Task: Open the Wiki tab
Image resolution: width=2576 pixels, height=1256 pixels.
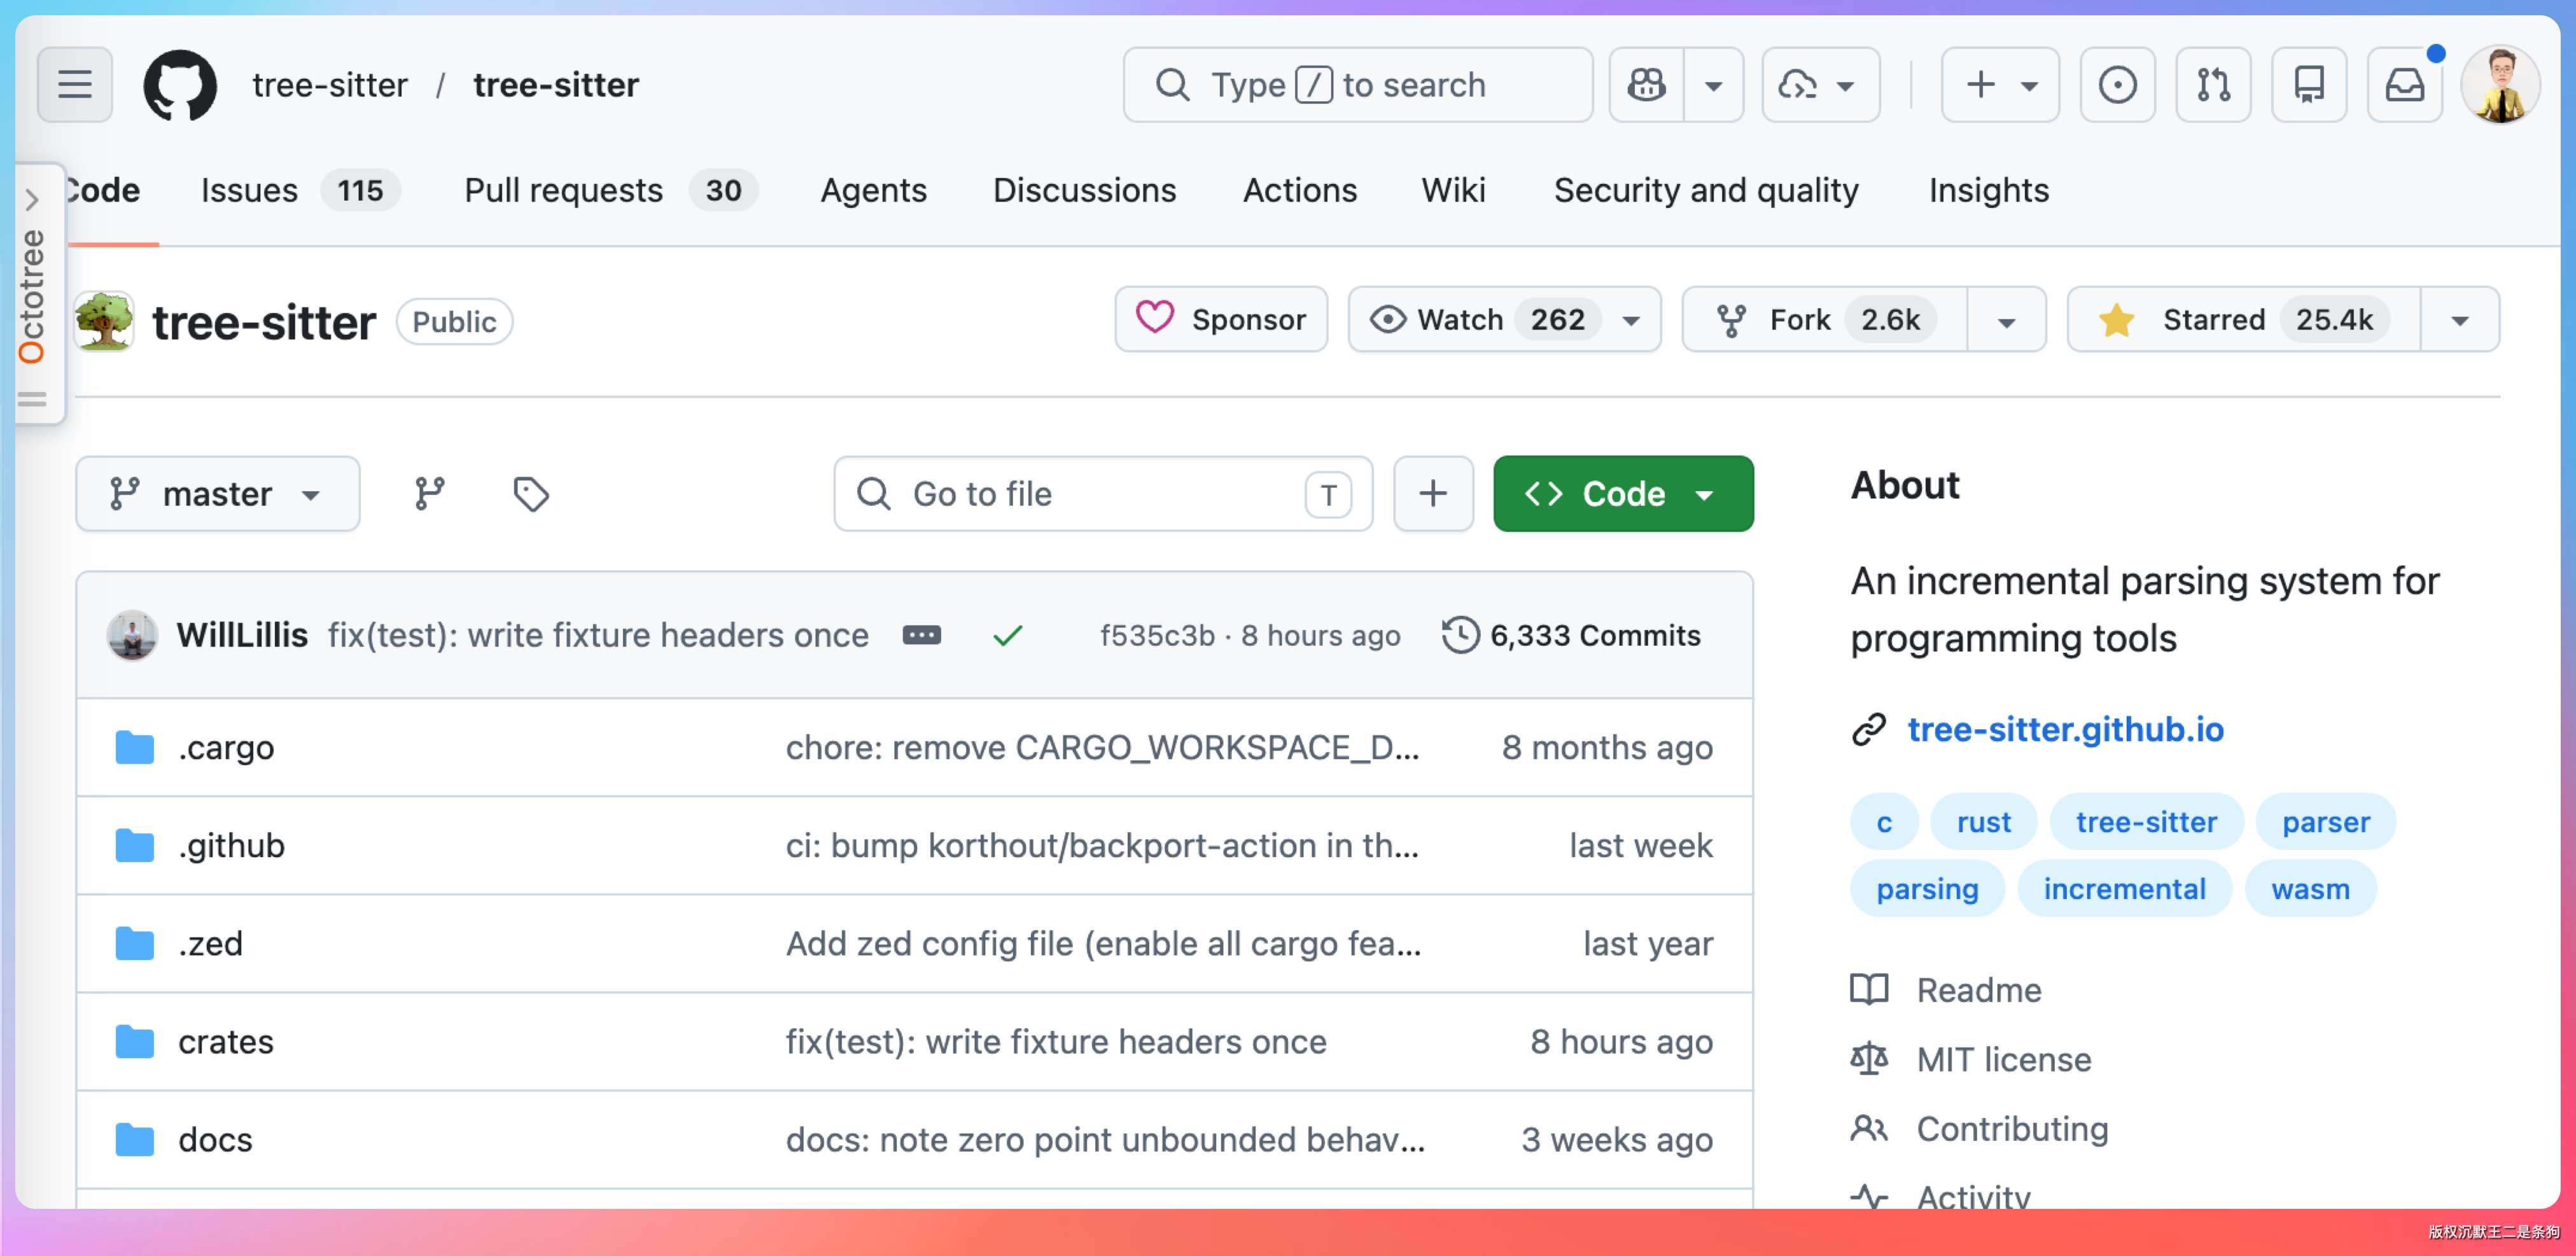Action: (x=1453, y=190)
